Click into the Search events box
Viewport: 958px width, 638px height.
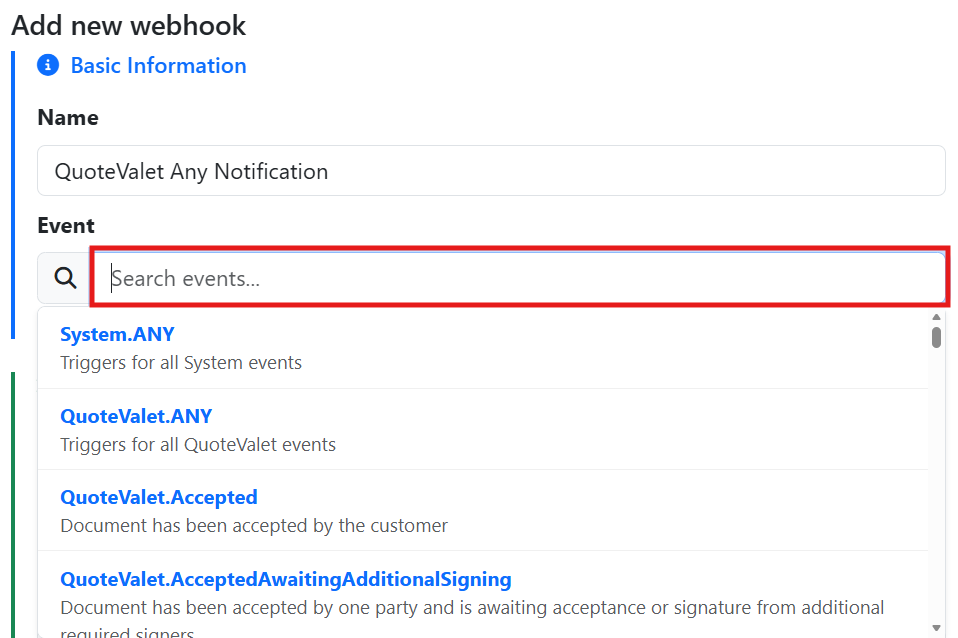coord(520,278)
